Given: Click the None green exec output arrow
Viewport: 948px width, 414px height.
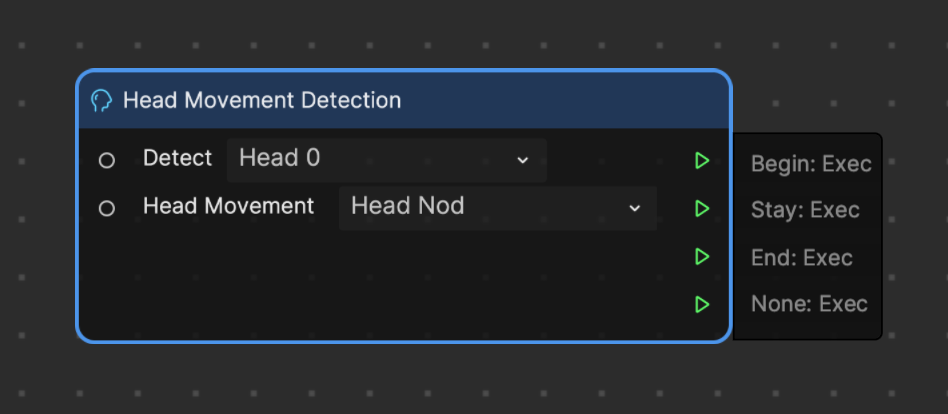Looking at the screenshot, I should tap(702, 304).
